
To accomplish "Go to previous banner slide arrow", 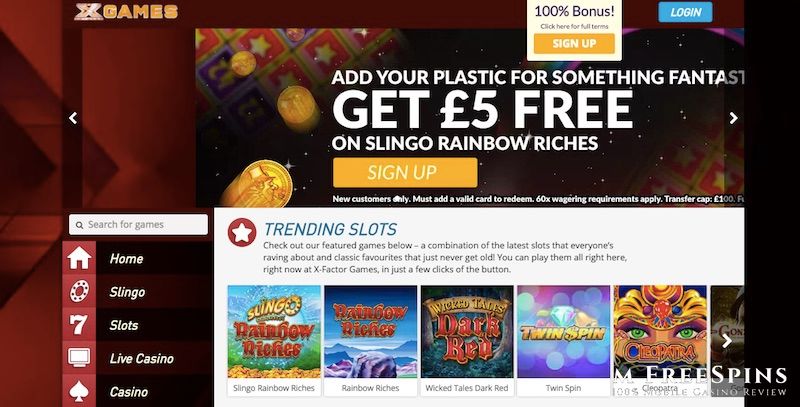I will pyautogui.click(x=73, y=118).
